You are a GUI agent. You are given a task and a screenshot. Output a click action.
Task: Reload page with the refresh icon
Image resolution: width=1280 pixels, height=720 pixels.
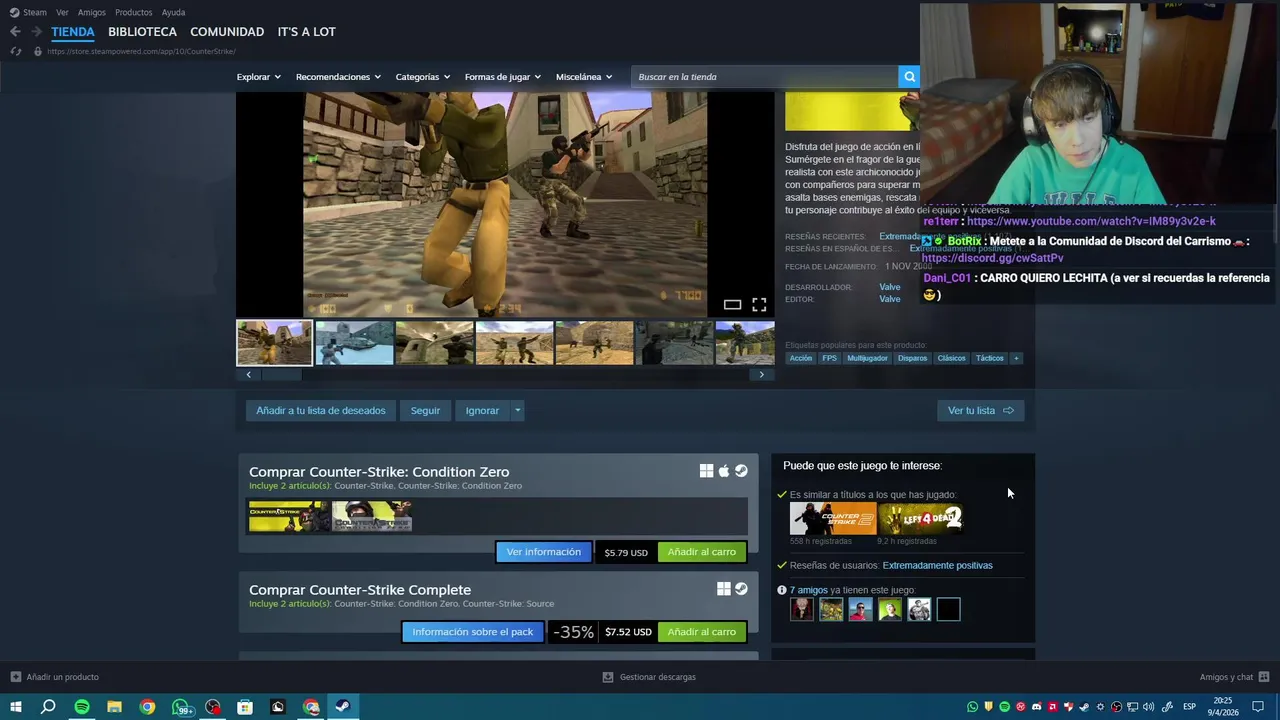tap(15, 51)
